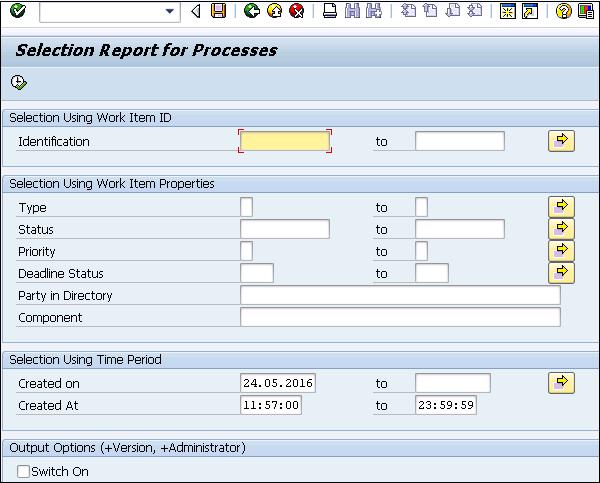Open multiple selection for Status
The image size is (600, 483).
pos(561,229)
